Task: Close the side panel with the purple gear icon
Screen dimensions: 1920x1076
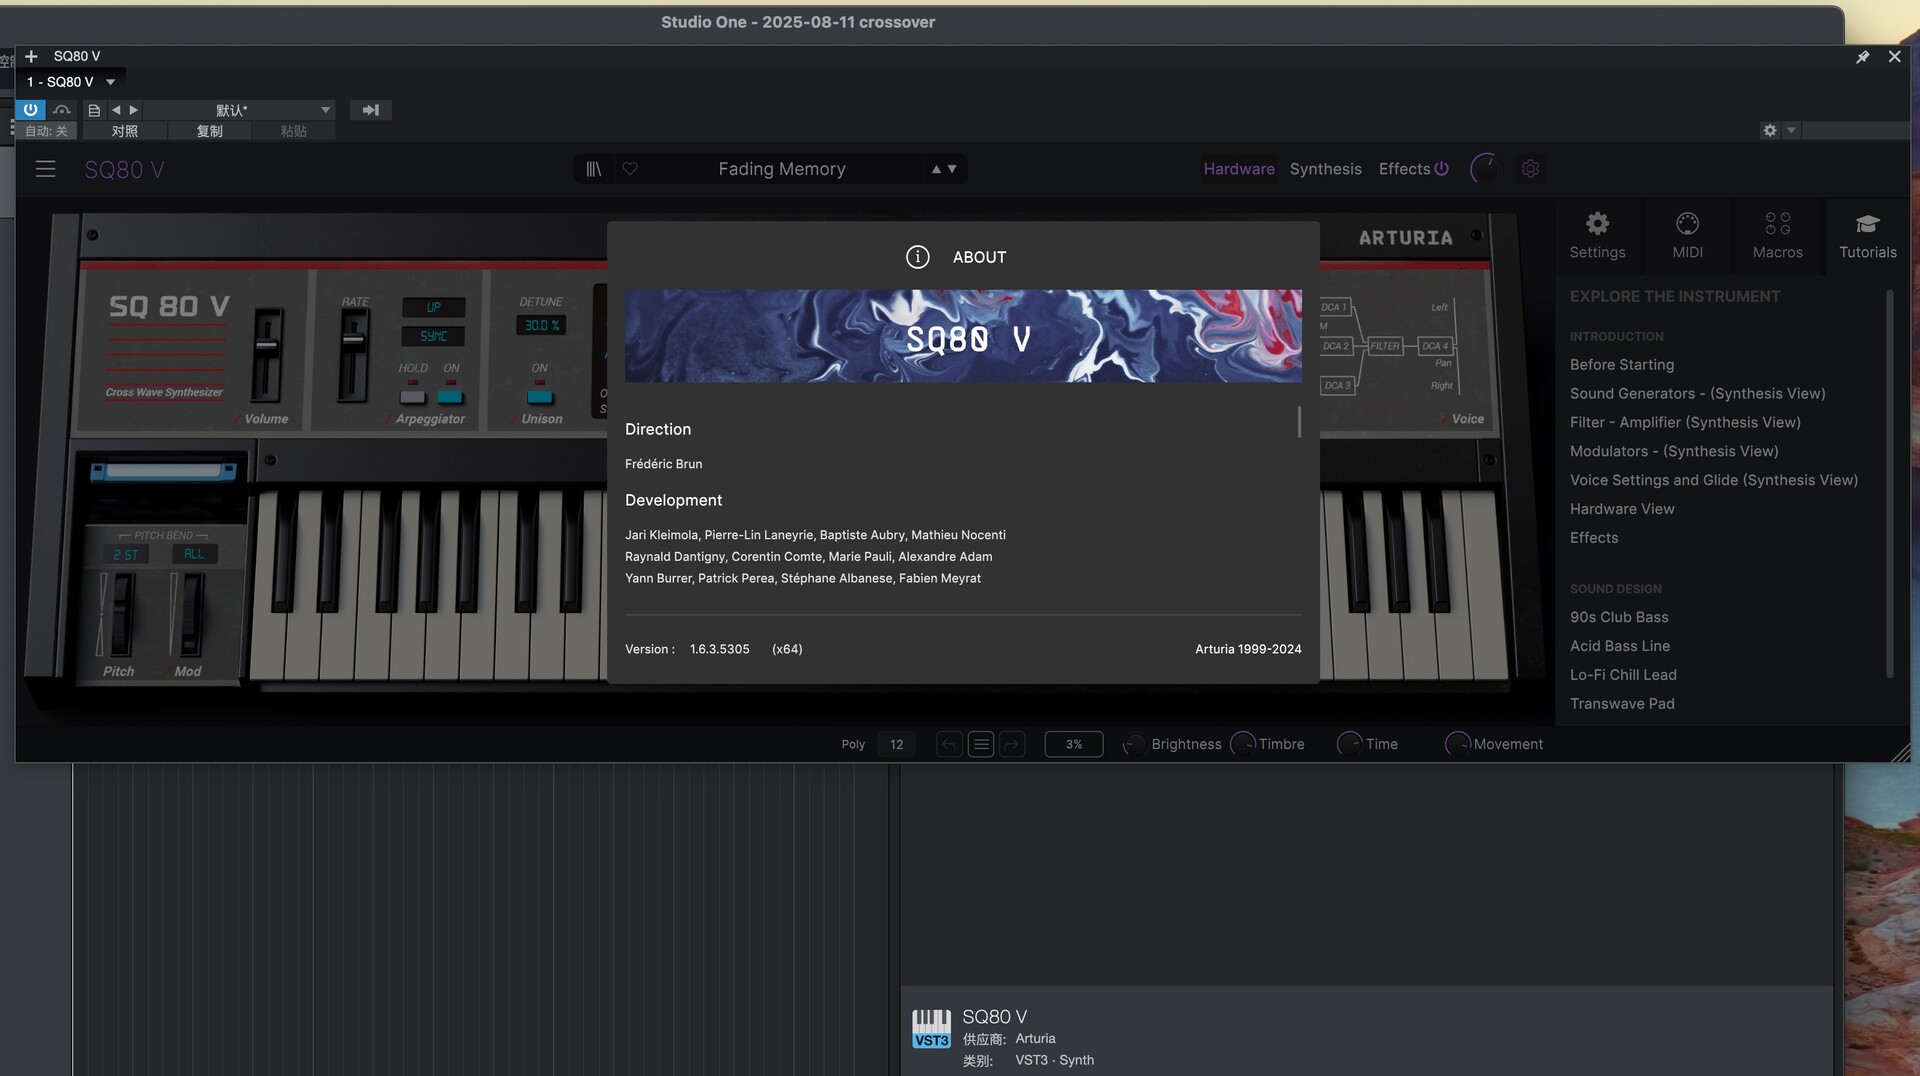Action: pyautogui.click(x=1530, y=169)
